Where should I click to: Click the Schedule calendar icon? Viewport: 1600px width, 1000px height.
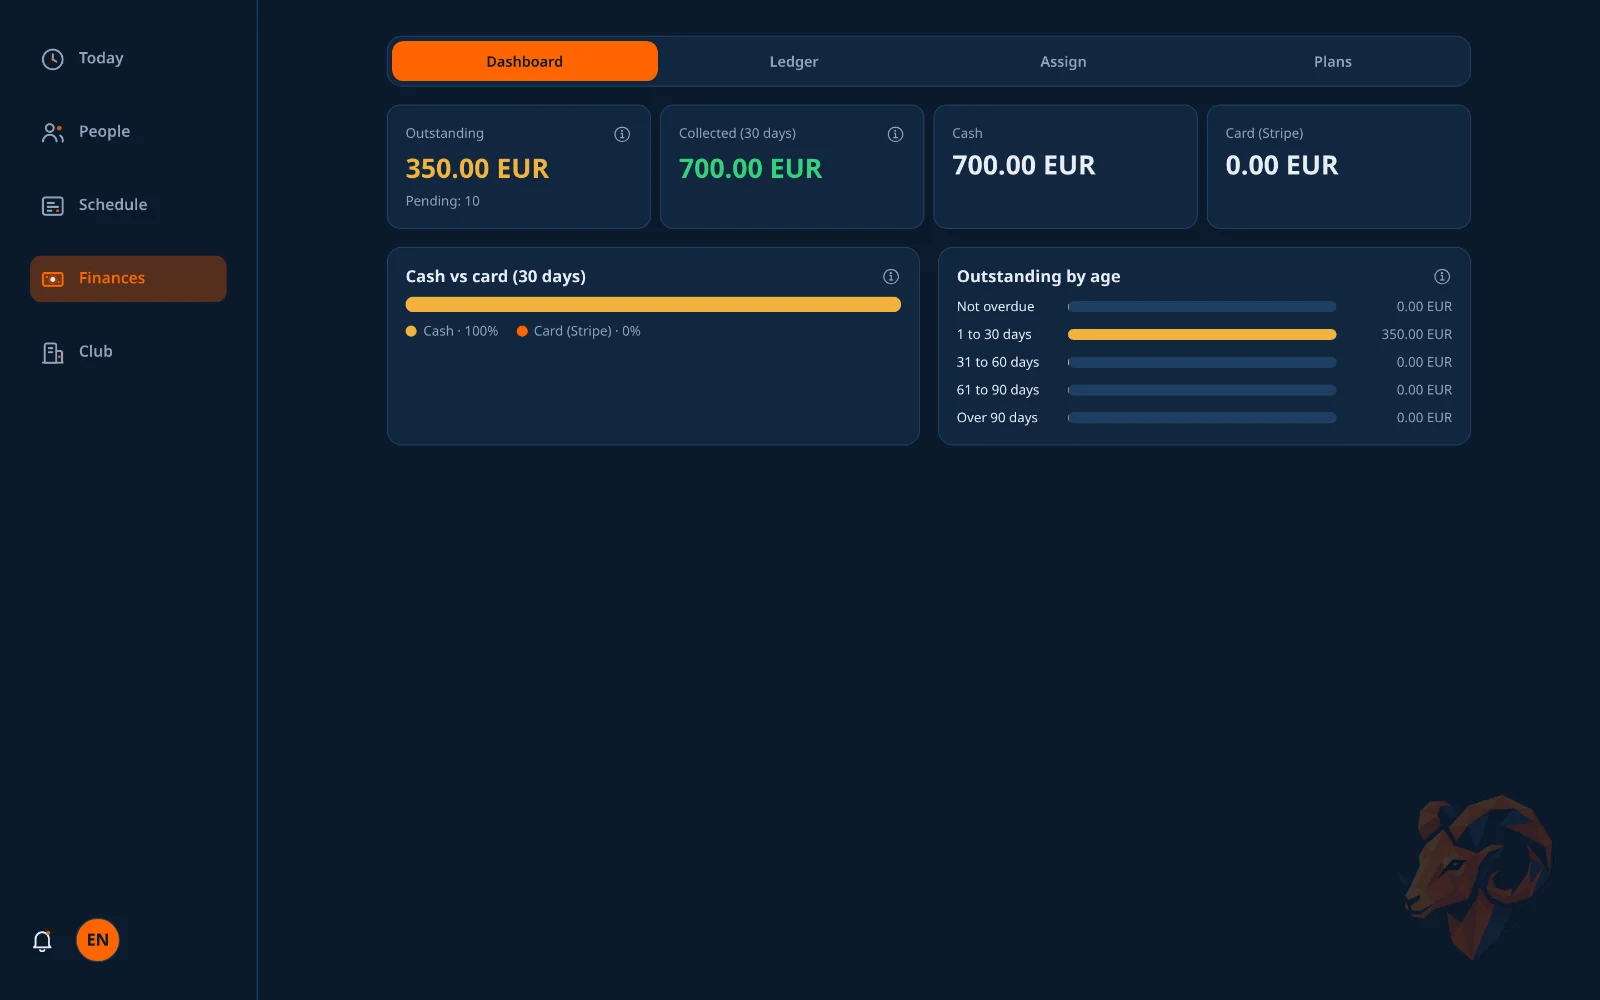tap(53, 205)
